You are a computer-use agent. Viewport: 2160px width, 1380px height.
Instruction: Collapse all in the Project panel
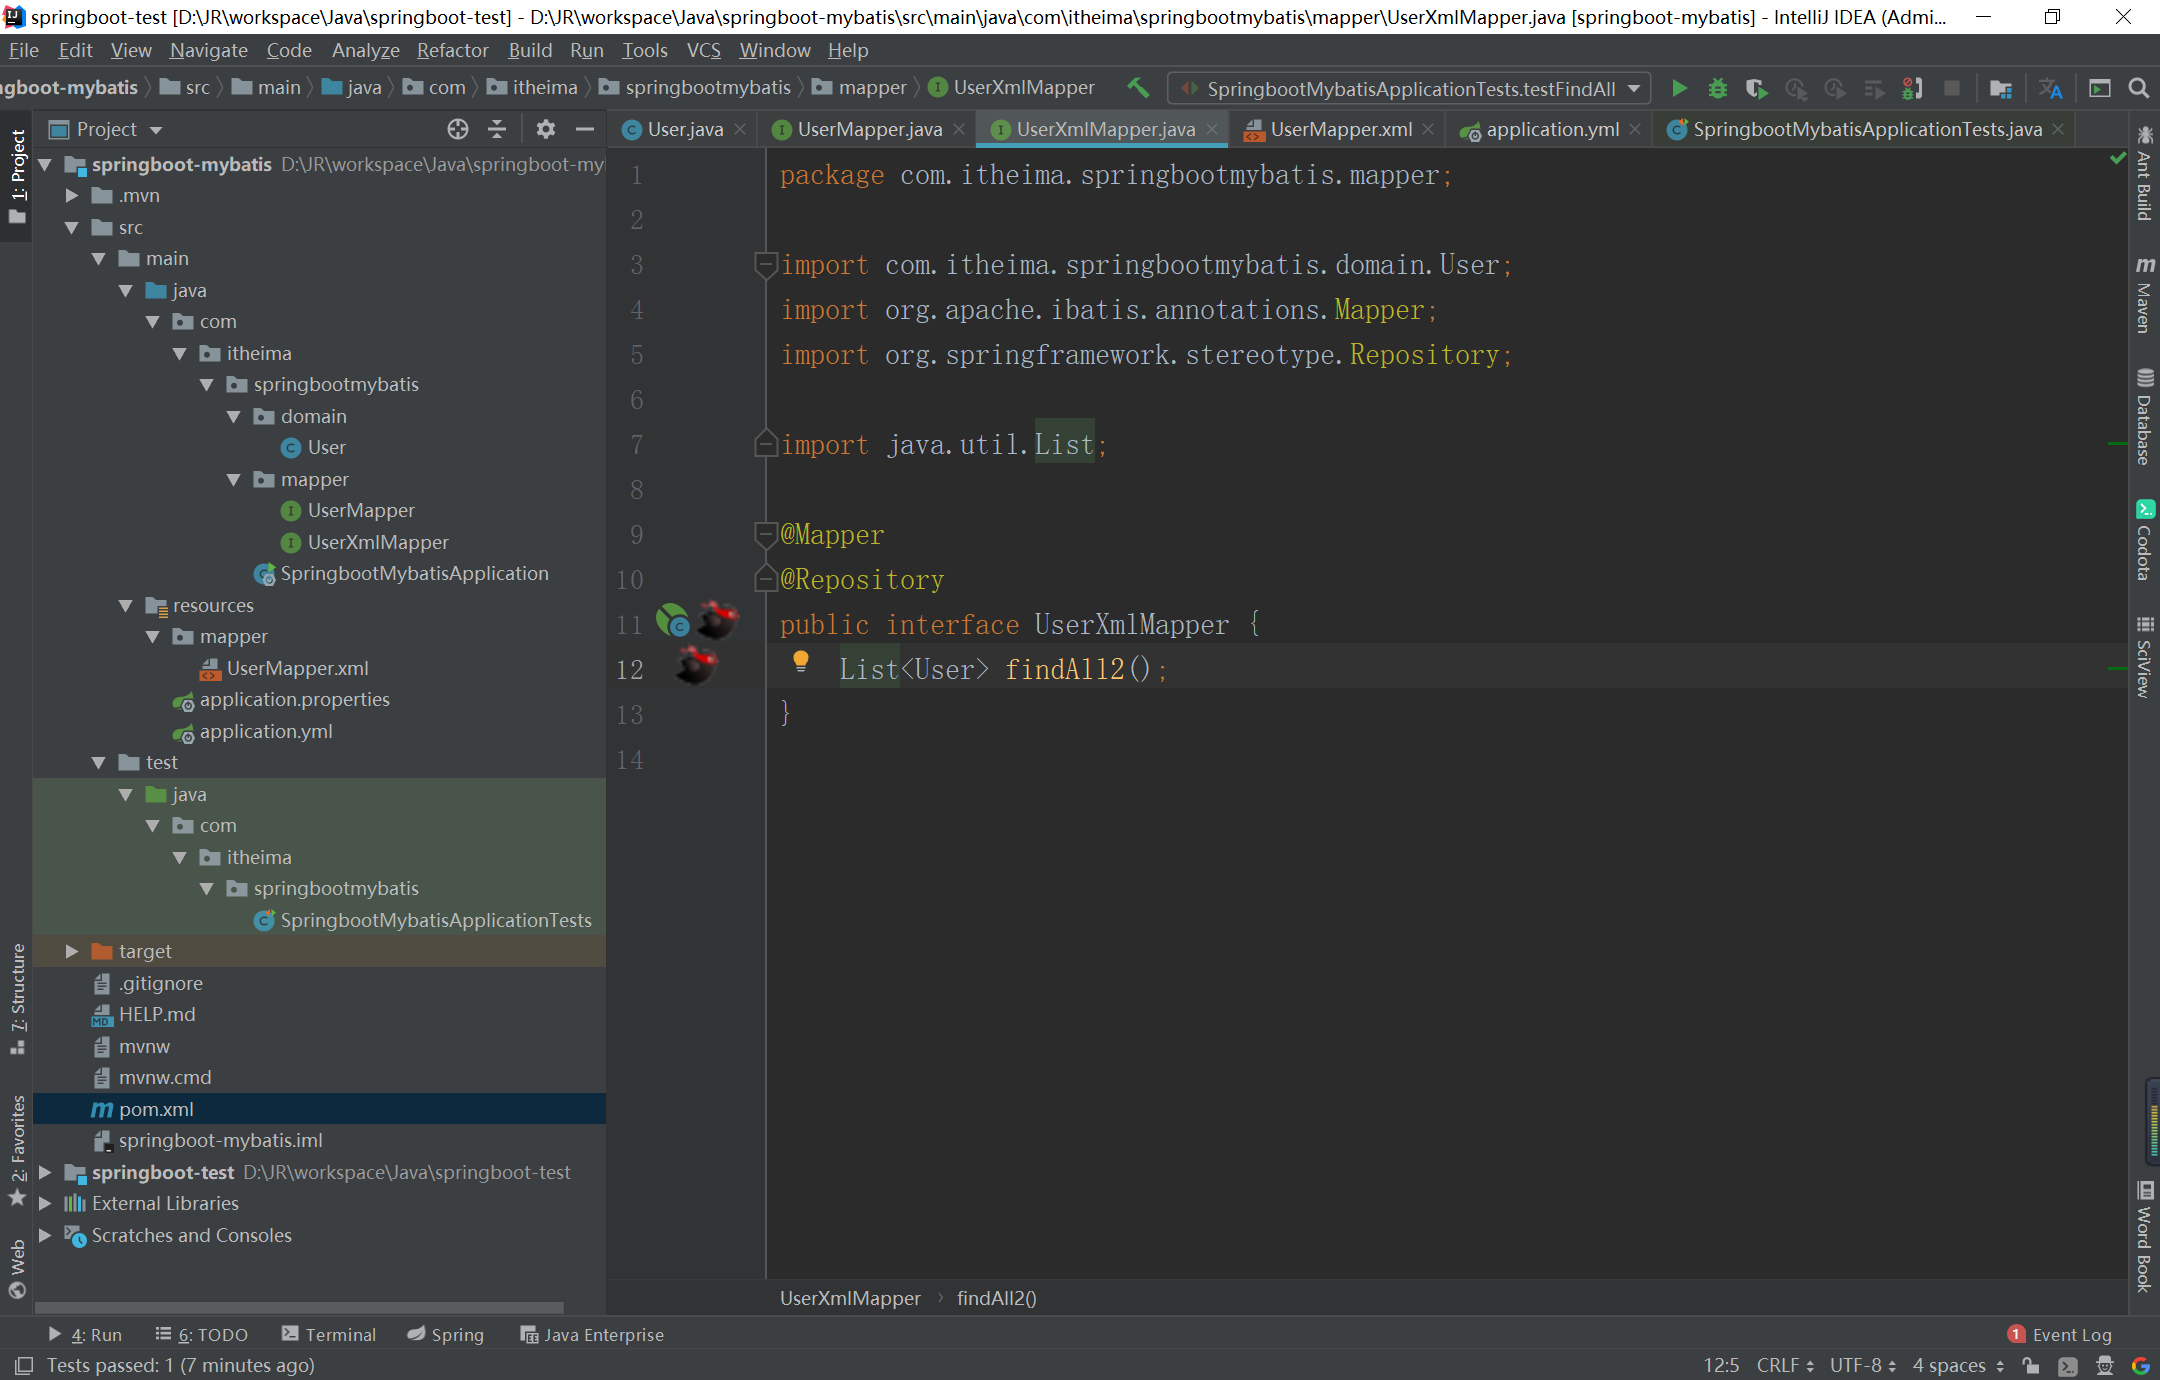click(x=497, y=129)
